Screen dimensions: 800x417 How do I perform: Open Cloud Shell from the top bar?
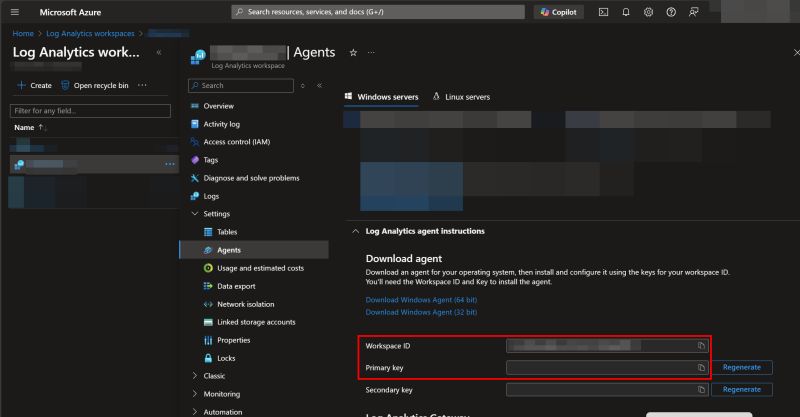click(603, 12)
